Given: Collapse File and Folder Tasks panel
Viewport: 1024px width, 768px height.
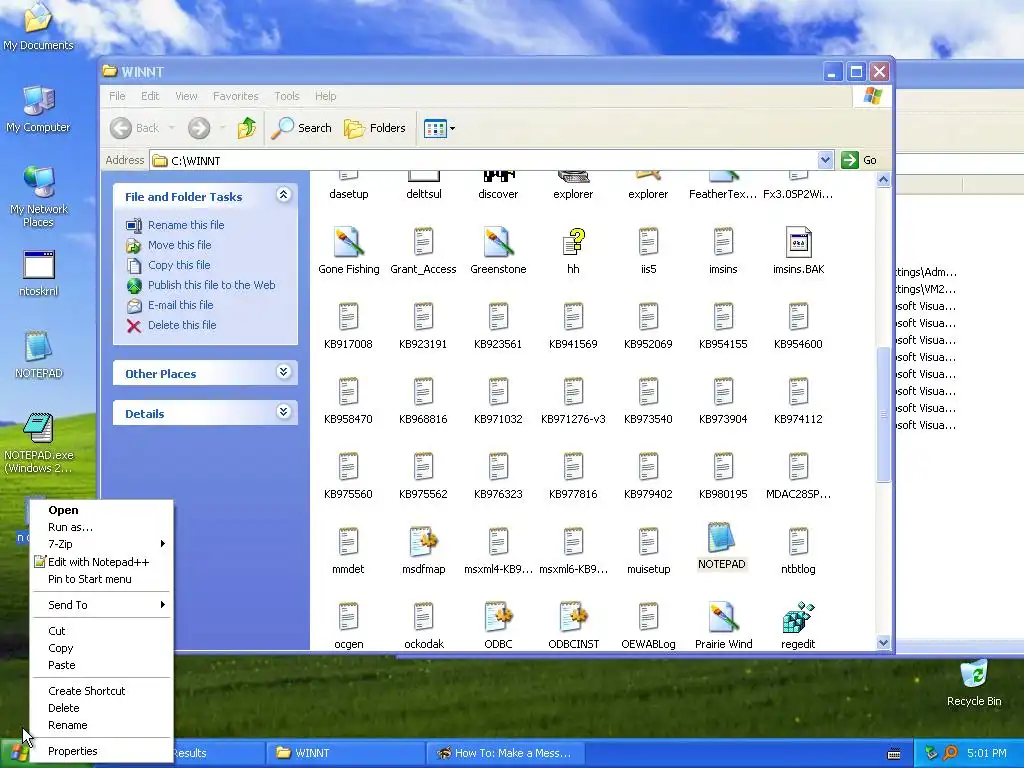Looking at the screenshot, I should point(283,195).
